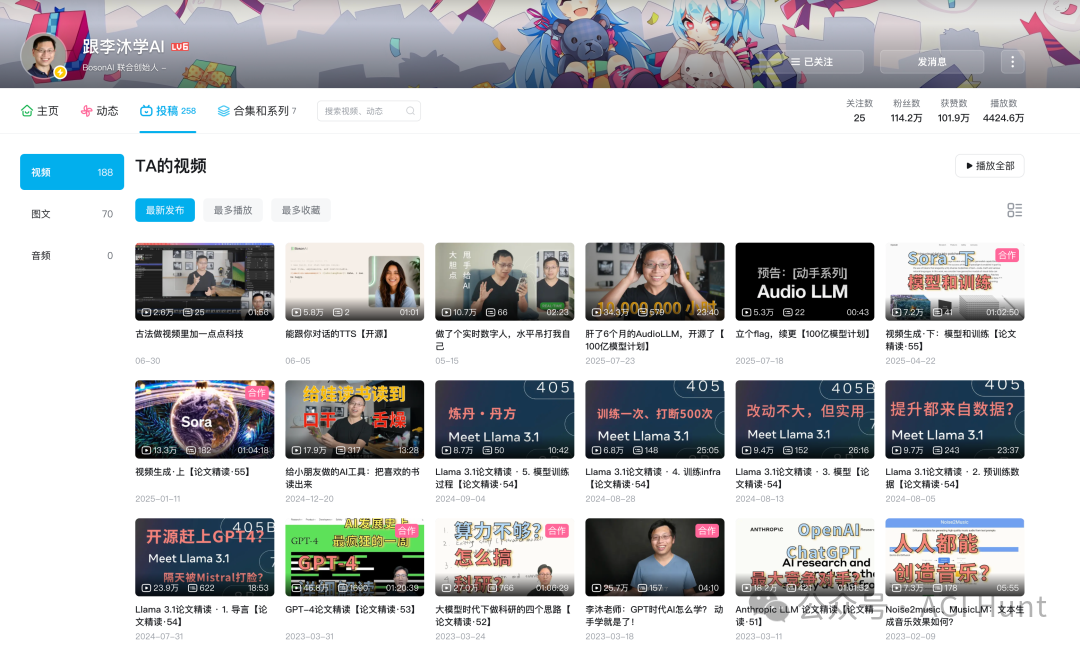Screen dimensions: 1080x649
Task: Select the 音频 0 sidebar category
Action: coord(72,255)
